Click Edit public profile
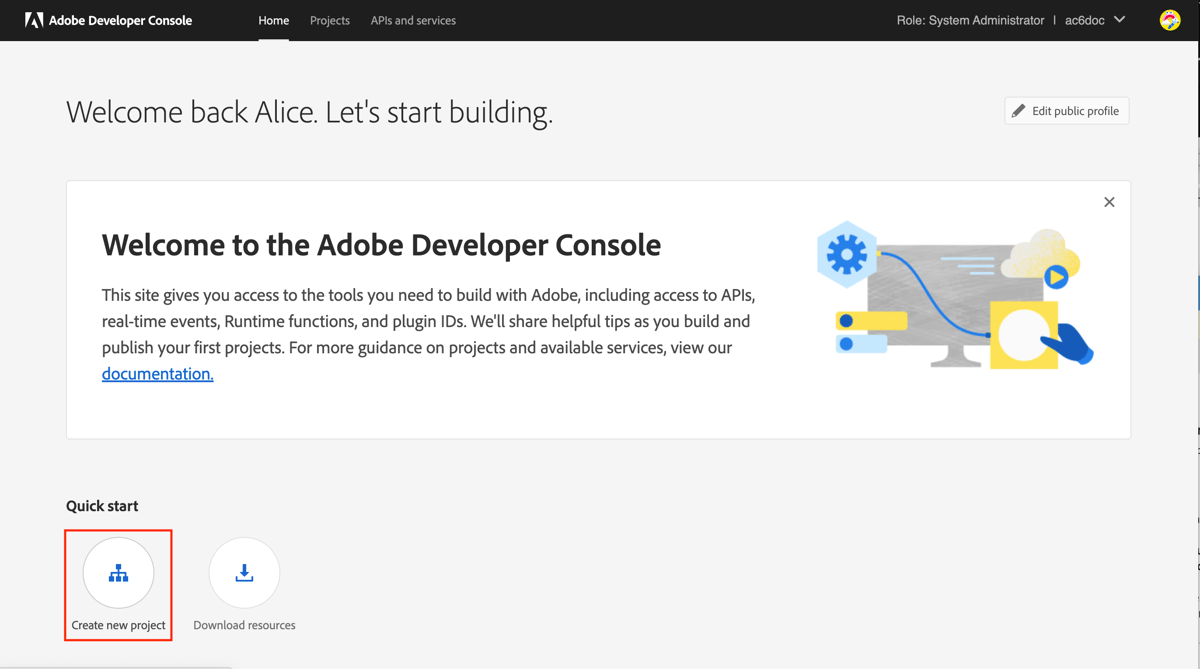The height and width of the screenshot is (669, 1200). click(x=1066, y=110)
